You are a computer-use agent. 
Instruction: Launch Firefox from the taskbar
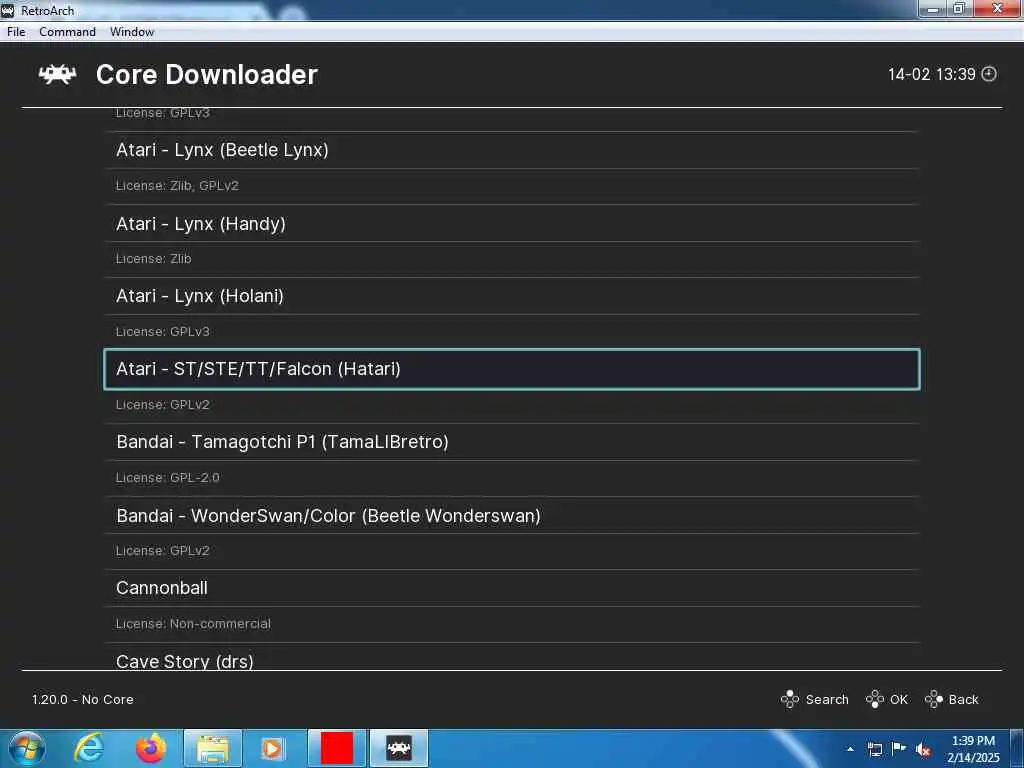pyautogui.click(x=151, y=748)
